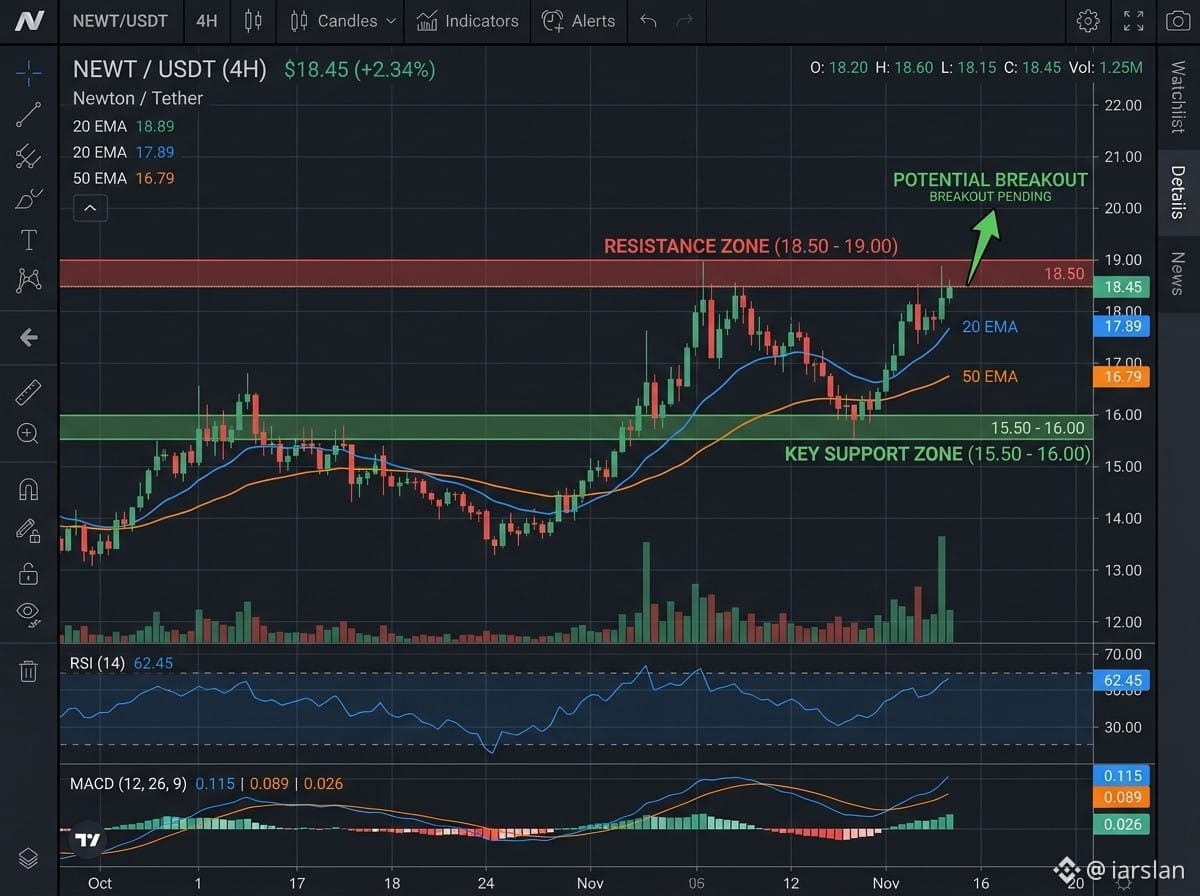
Task: Select the ruler measure tool
Action: pyautogui.click(x=28, y=393)
